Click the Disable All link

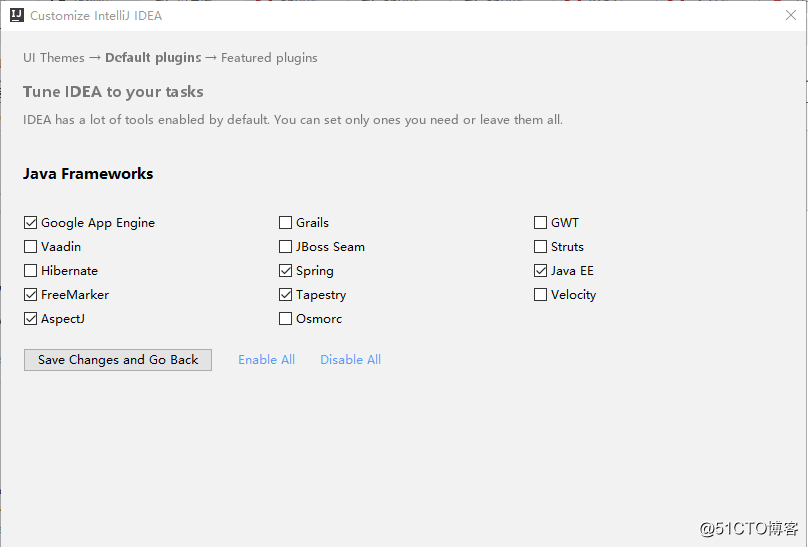(350, 360)
